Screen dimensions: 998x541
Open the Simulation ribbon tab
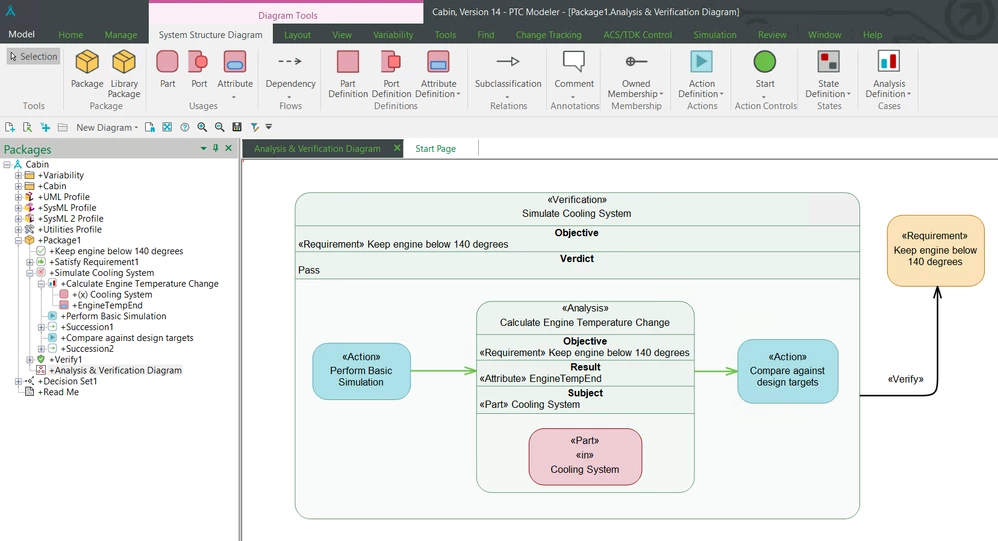point(715,35)
